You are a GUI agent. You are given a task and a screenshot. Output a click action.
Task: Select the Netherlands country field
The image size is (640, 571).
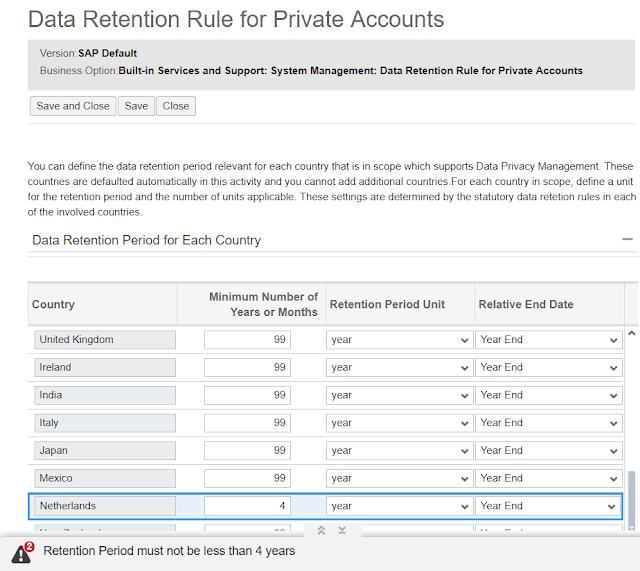tap(104, 506)
